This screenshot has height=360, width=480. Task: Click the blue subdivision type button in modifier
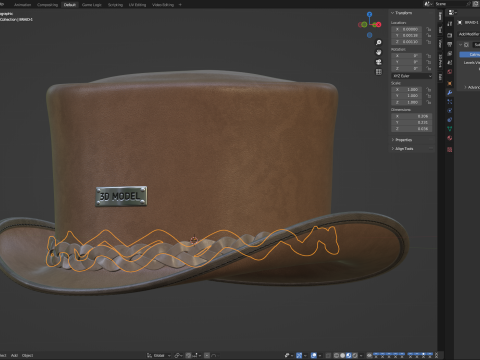470,54
